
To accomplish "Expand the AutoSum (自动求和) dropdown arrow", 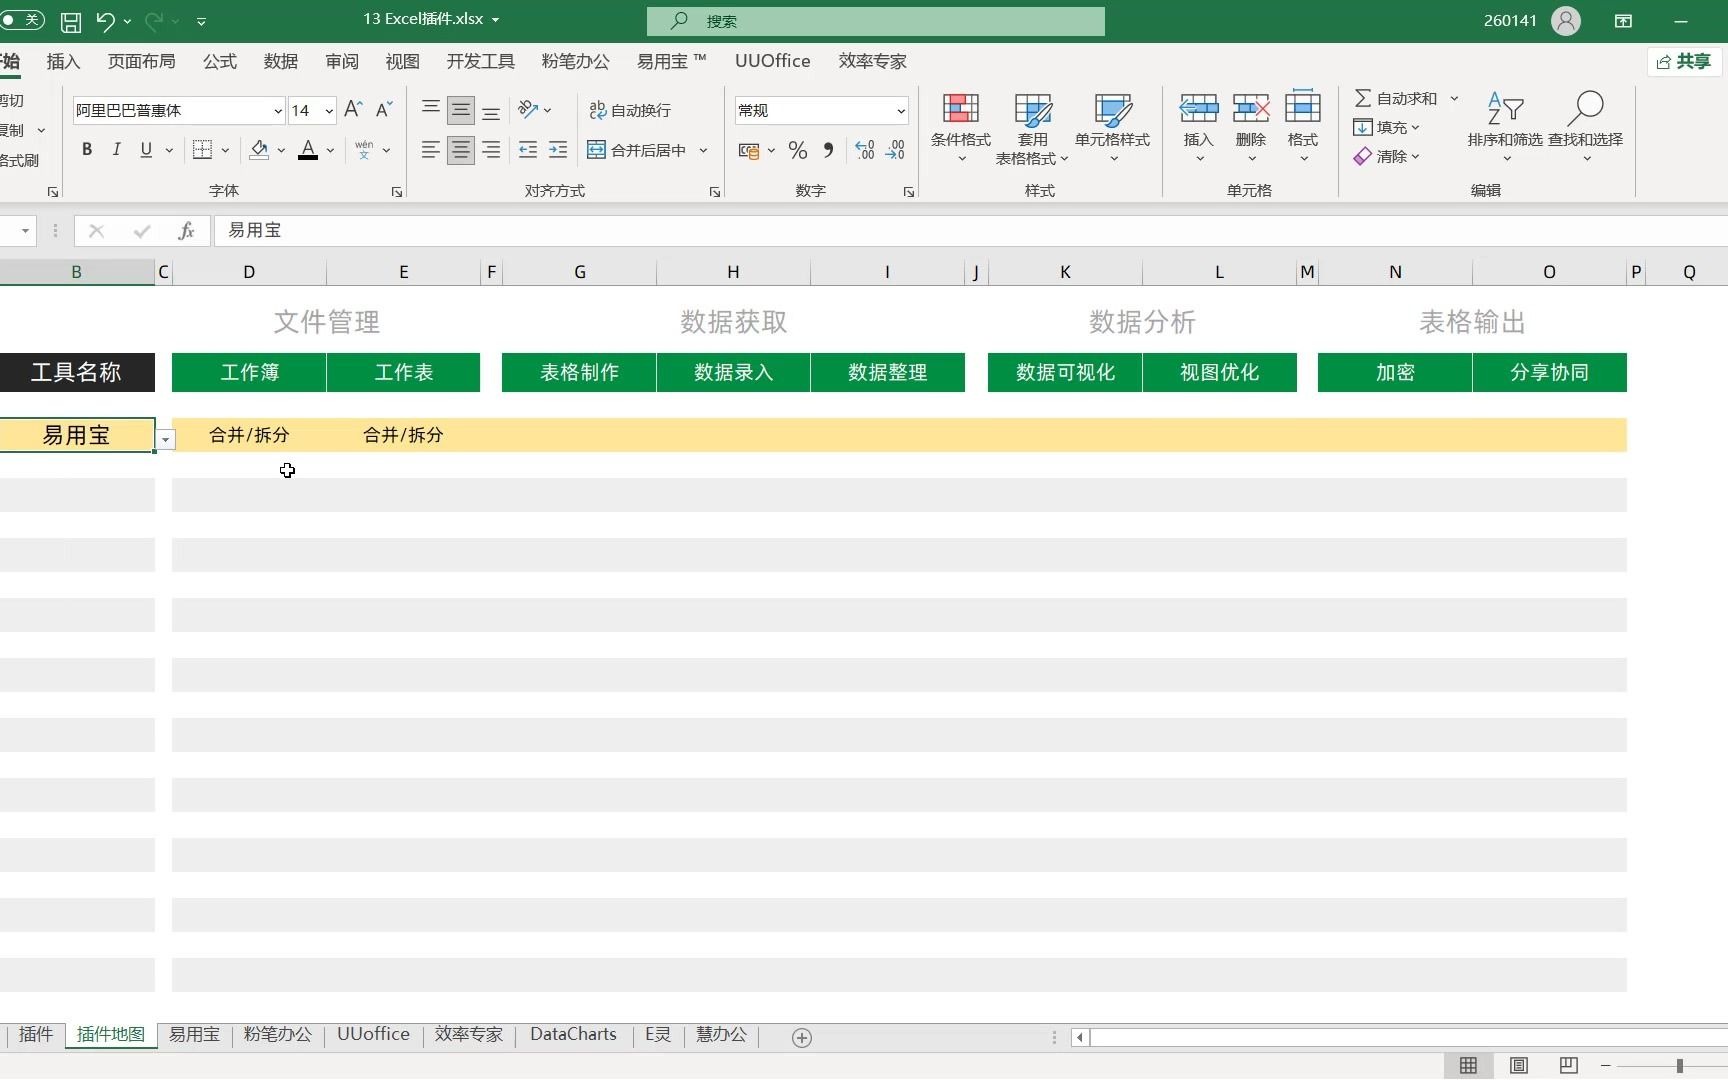I will [x=1454, y=98].
